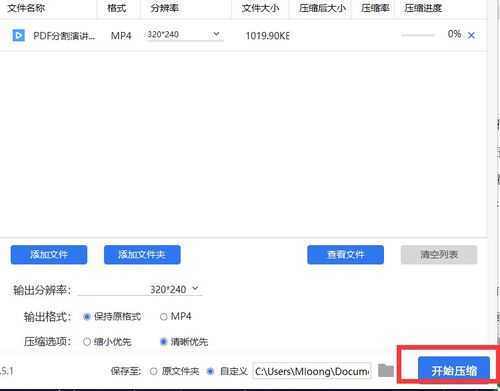Click the video file icon beside PDF分割演讲
The height and width of the screenshot is (391, 500).
click(x=19, y=35)
